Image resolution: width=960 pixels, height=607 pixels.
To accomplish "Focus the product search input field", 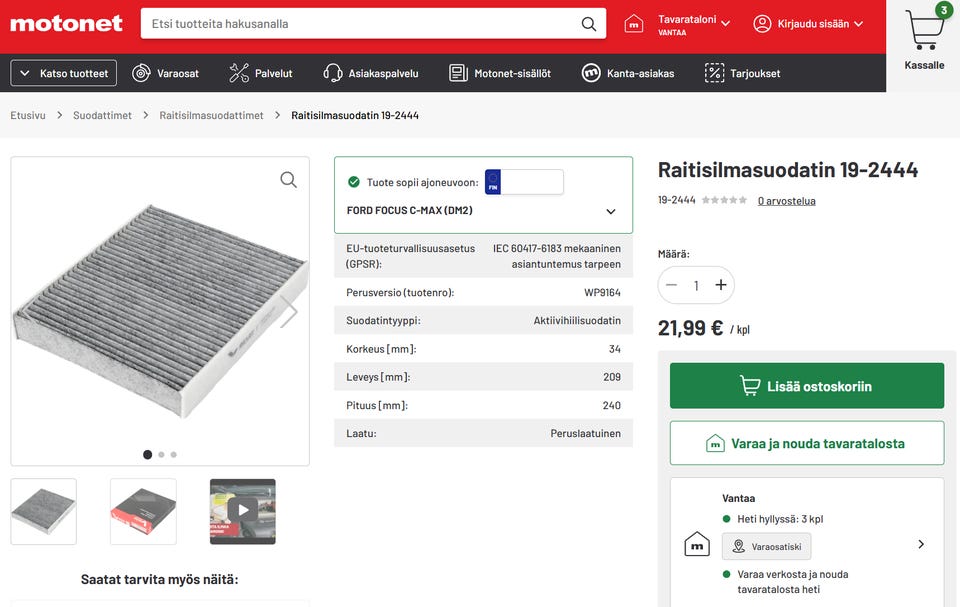I will tap(362, 24).
